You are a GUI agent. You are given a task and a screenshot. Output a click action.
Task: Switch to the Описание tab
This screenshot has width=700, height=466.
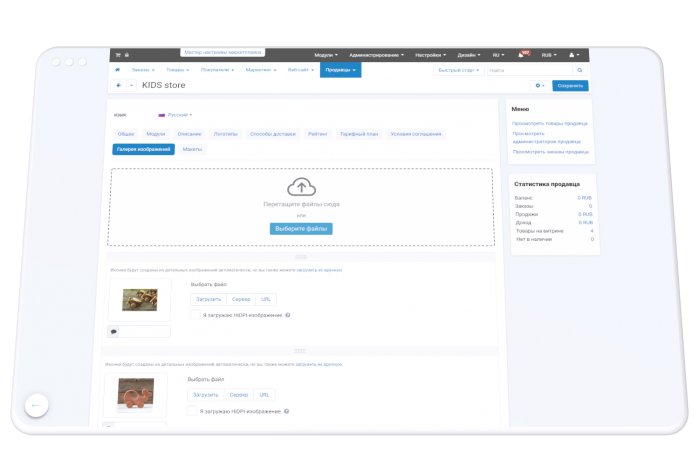point(189,134)
